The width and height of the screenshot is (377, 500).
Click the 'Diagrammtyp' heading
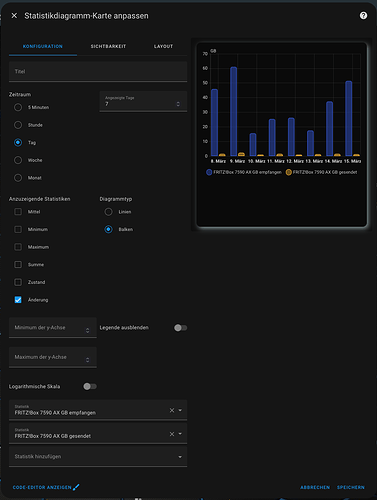click(116, 199)
